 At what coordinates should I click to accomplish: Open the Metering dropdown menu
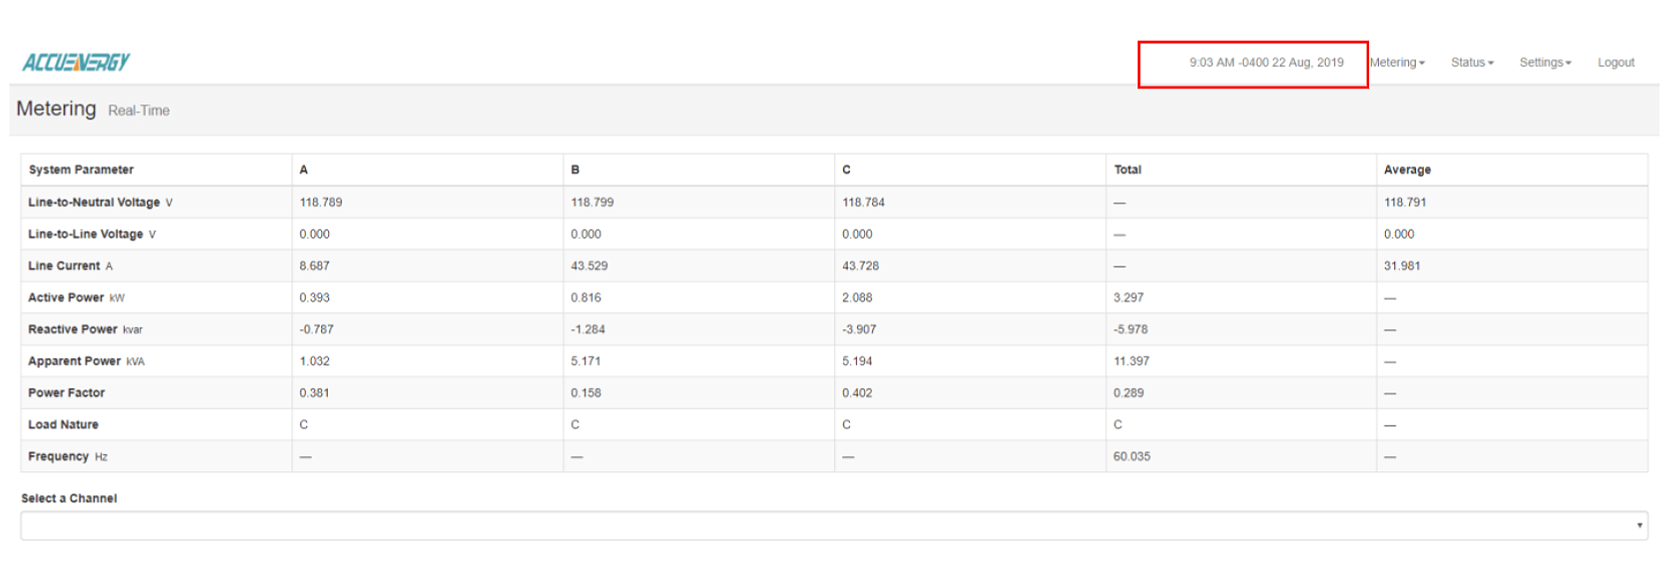(1396, 62)
